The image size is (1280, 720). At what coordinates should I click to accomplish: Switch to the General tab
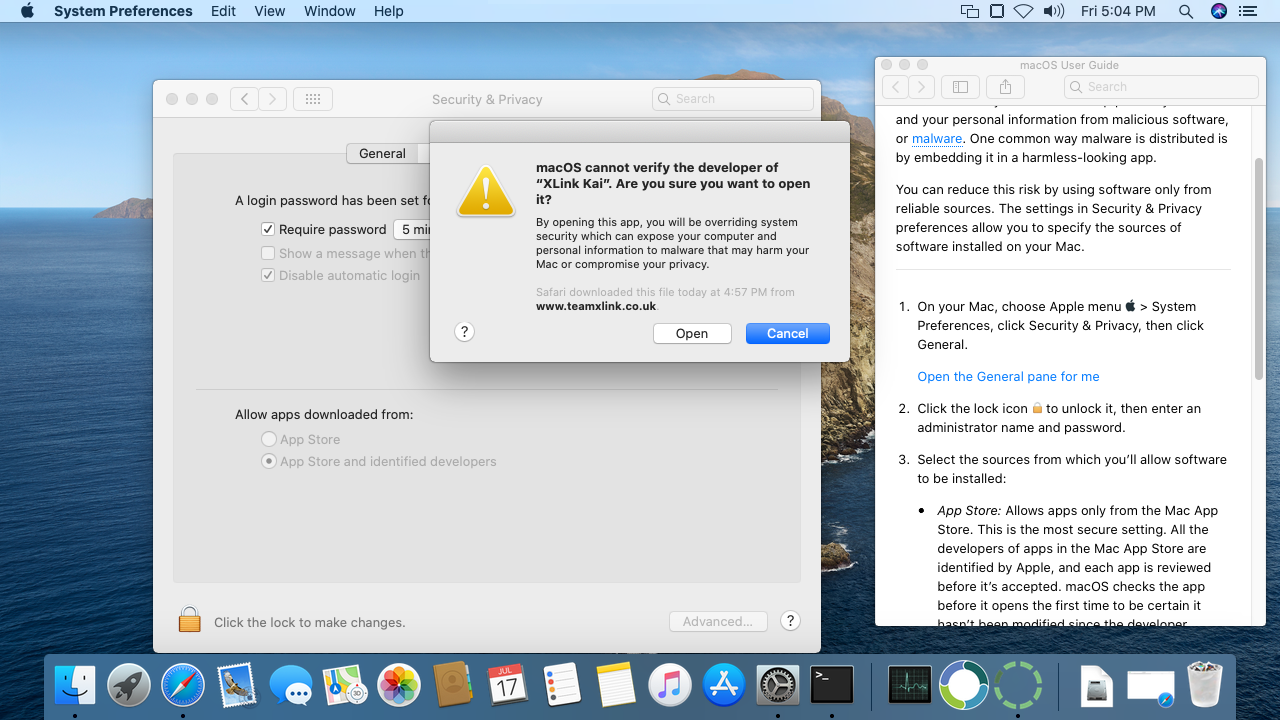tap(382, 153)
